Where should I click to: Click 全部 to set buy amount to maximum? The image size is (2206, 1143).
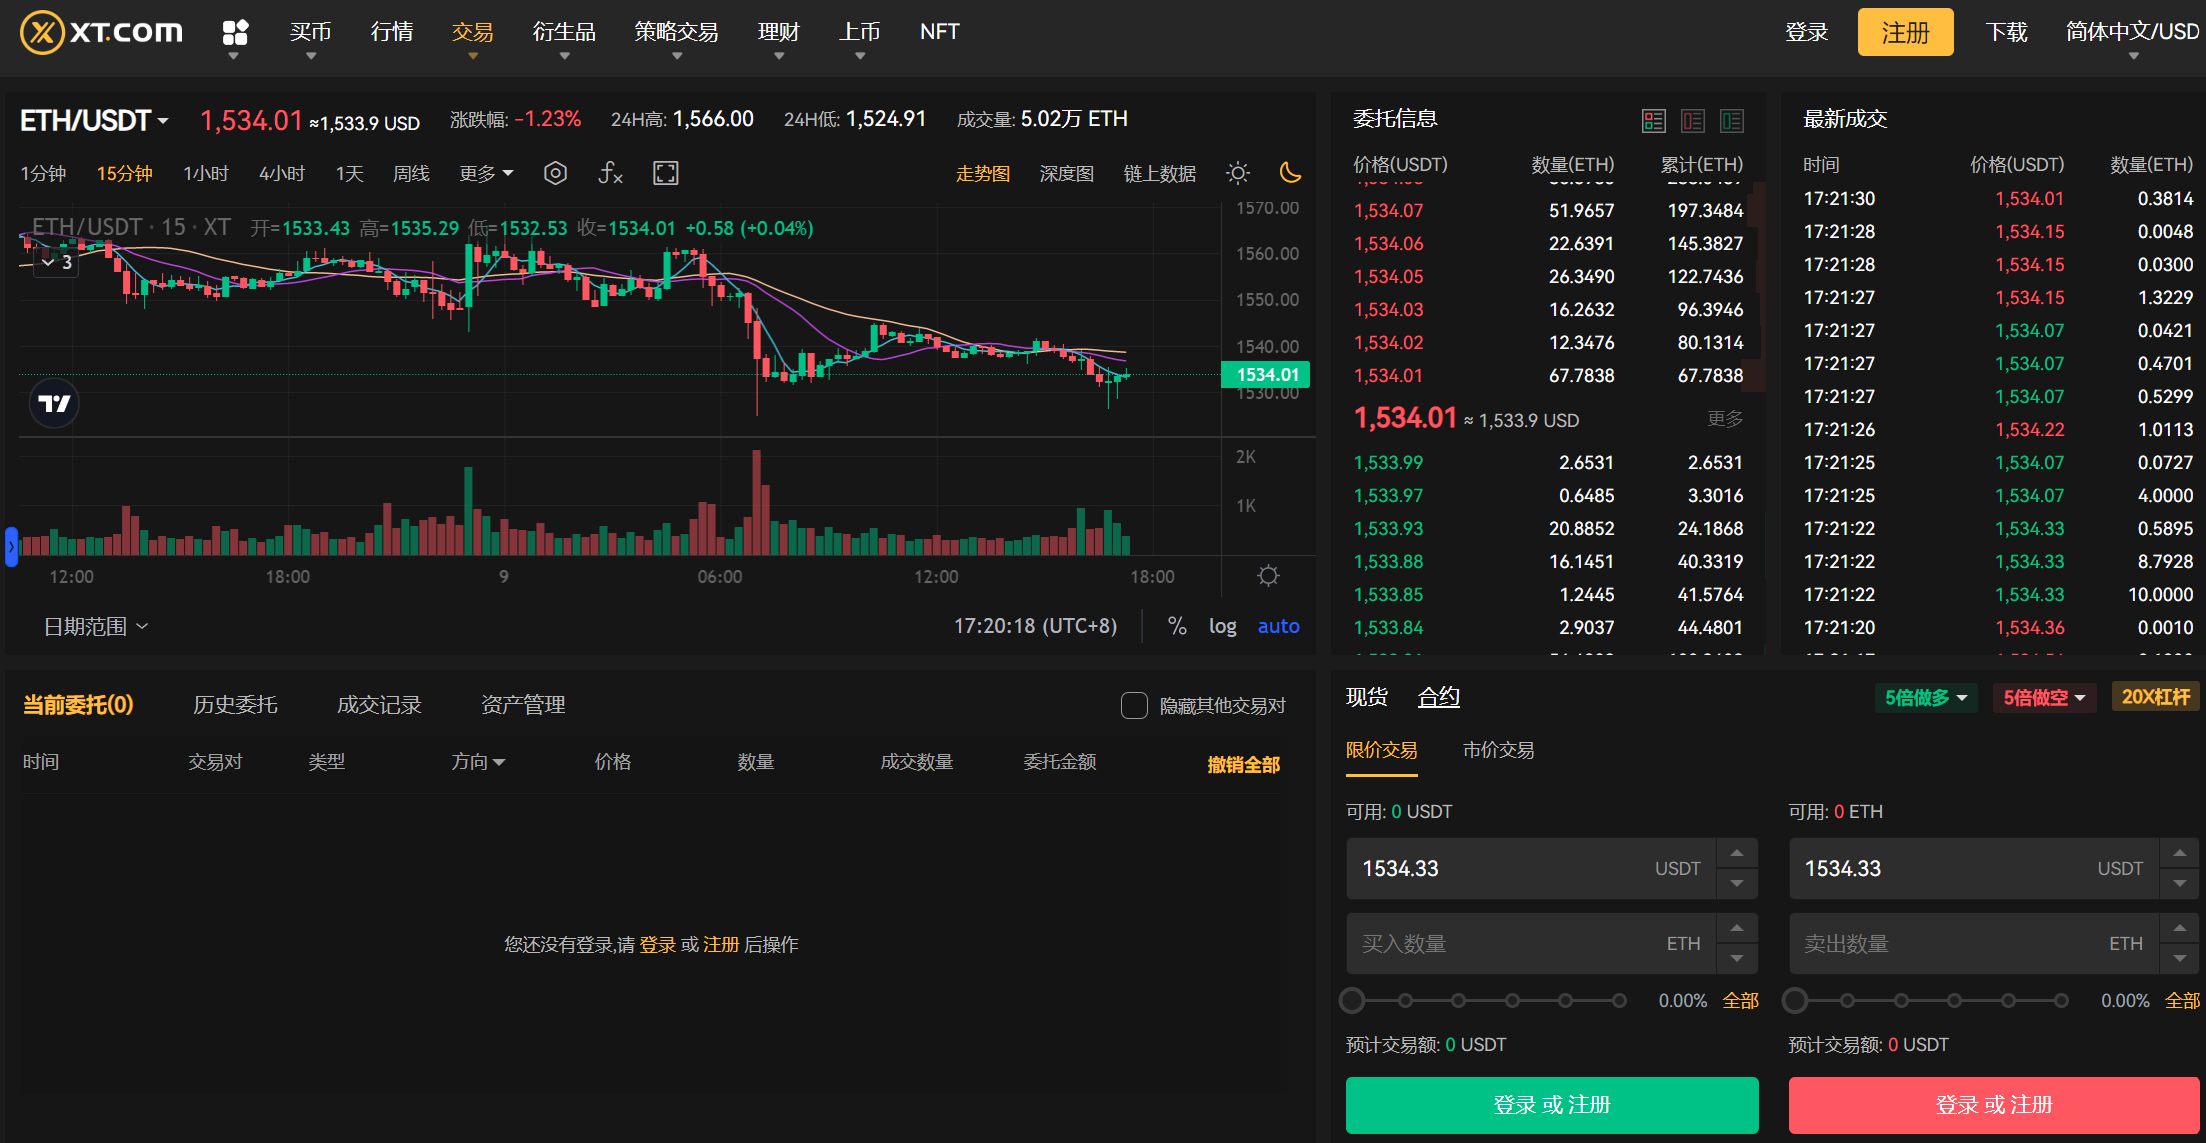pos(1740,999)
